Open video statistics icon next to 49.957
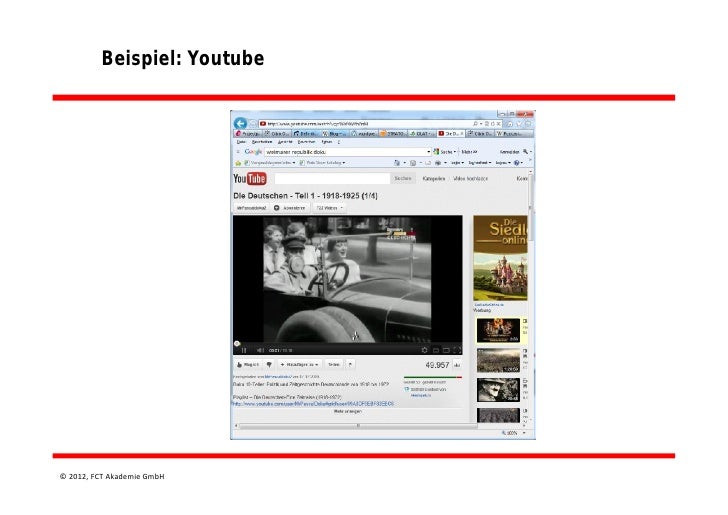 coord(457,365)
